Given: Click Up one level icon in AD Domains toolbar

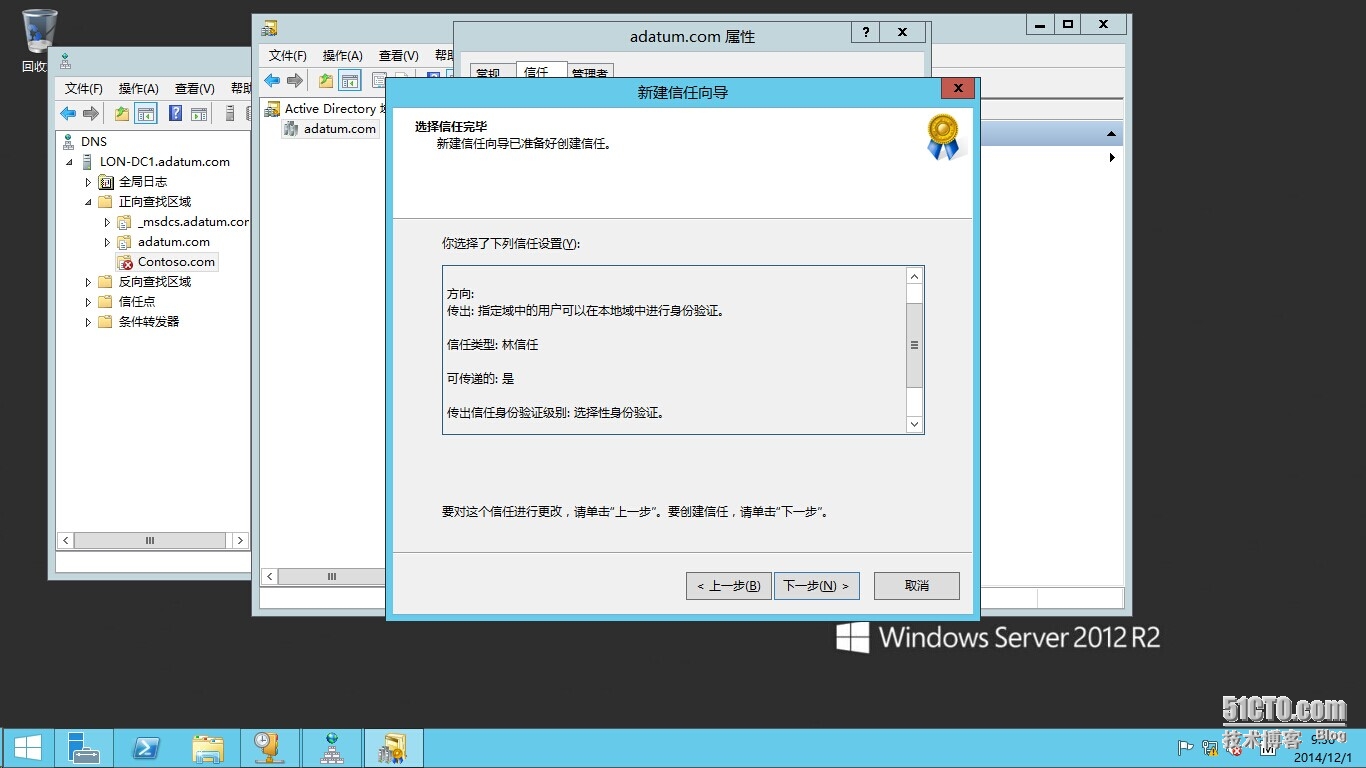Looking at the screenshot, I should click(326, 81).
